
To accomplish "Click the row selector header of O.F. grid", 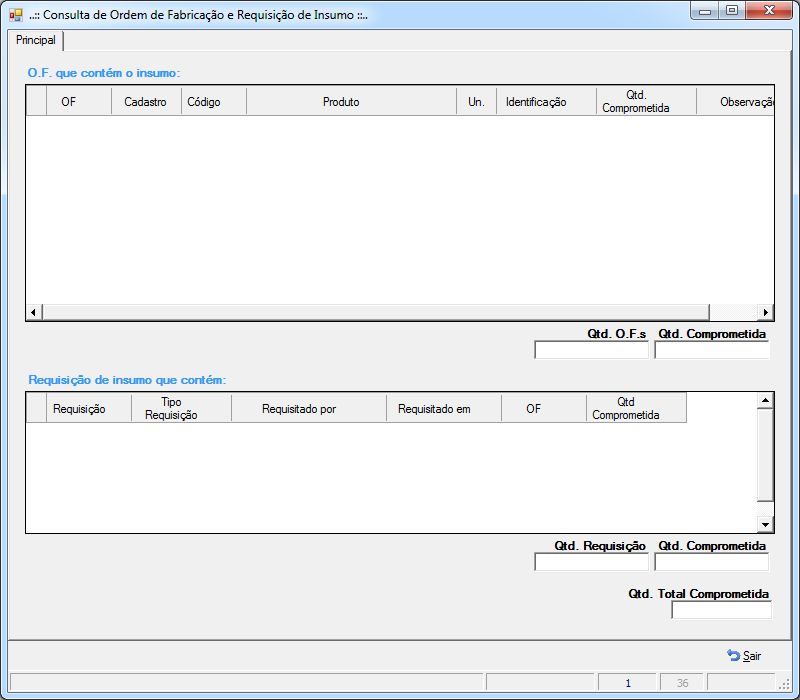I will click(37, 102).
